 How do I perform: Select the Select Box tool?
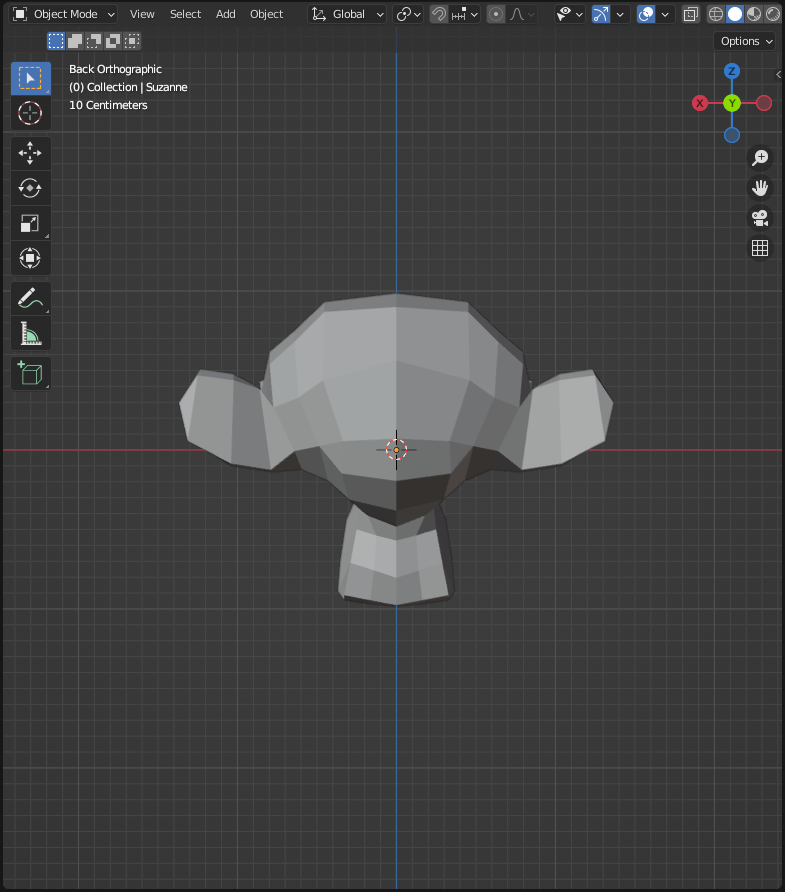tap(31, 78)
